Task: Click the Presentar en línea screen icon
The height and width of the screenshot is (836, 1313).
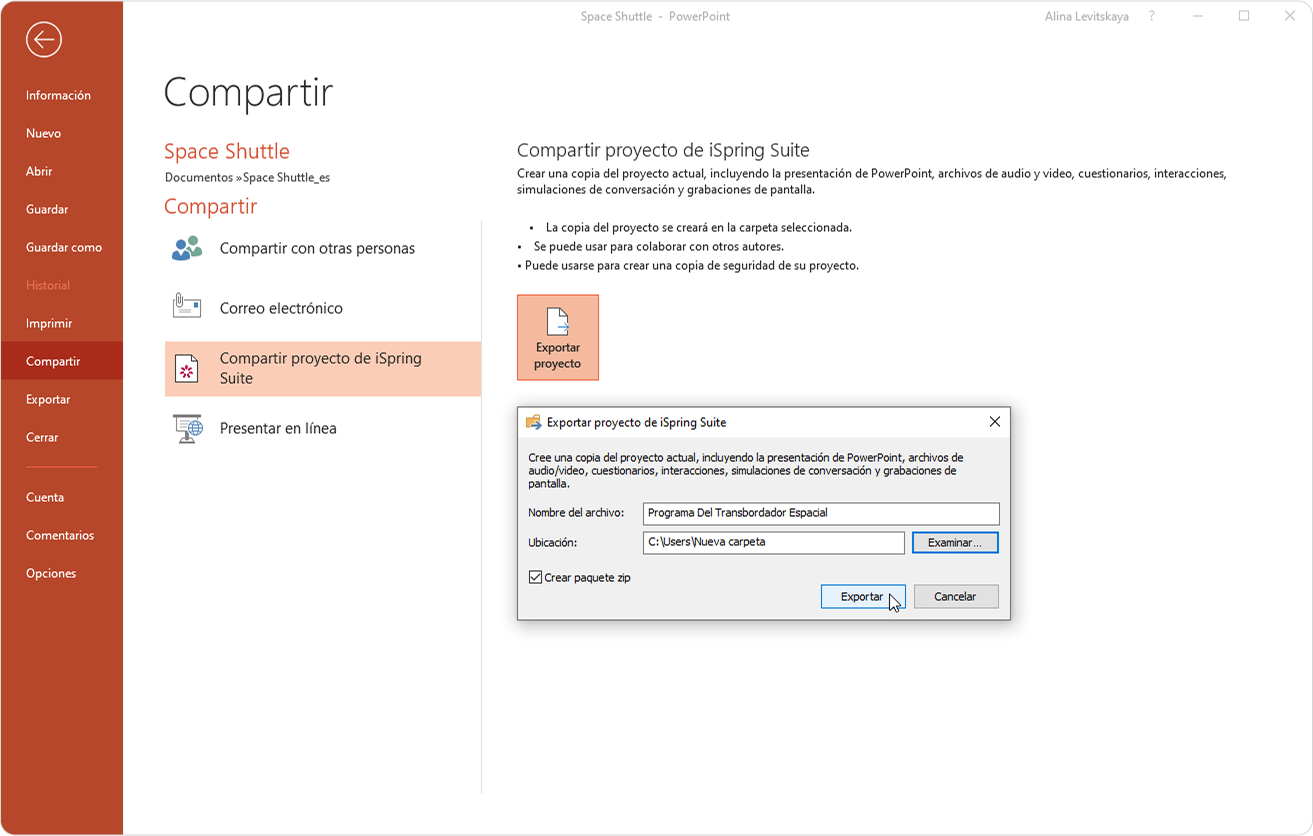Action: [x=187, y=428]
